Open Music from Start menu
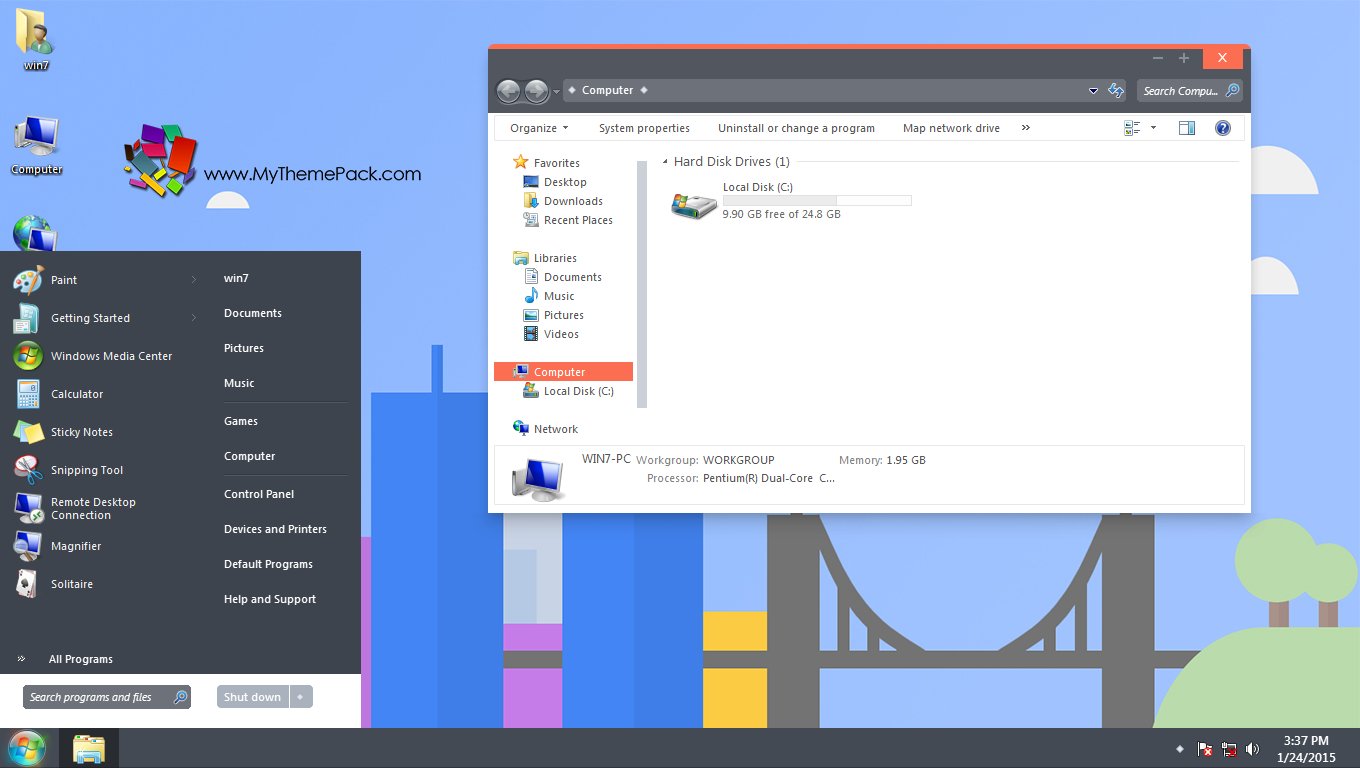Viewport: 1360px width, 768px height. (x=239, y=383)
